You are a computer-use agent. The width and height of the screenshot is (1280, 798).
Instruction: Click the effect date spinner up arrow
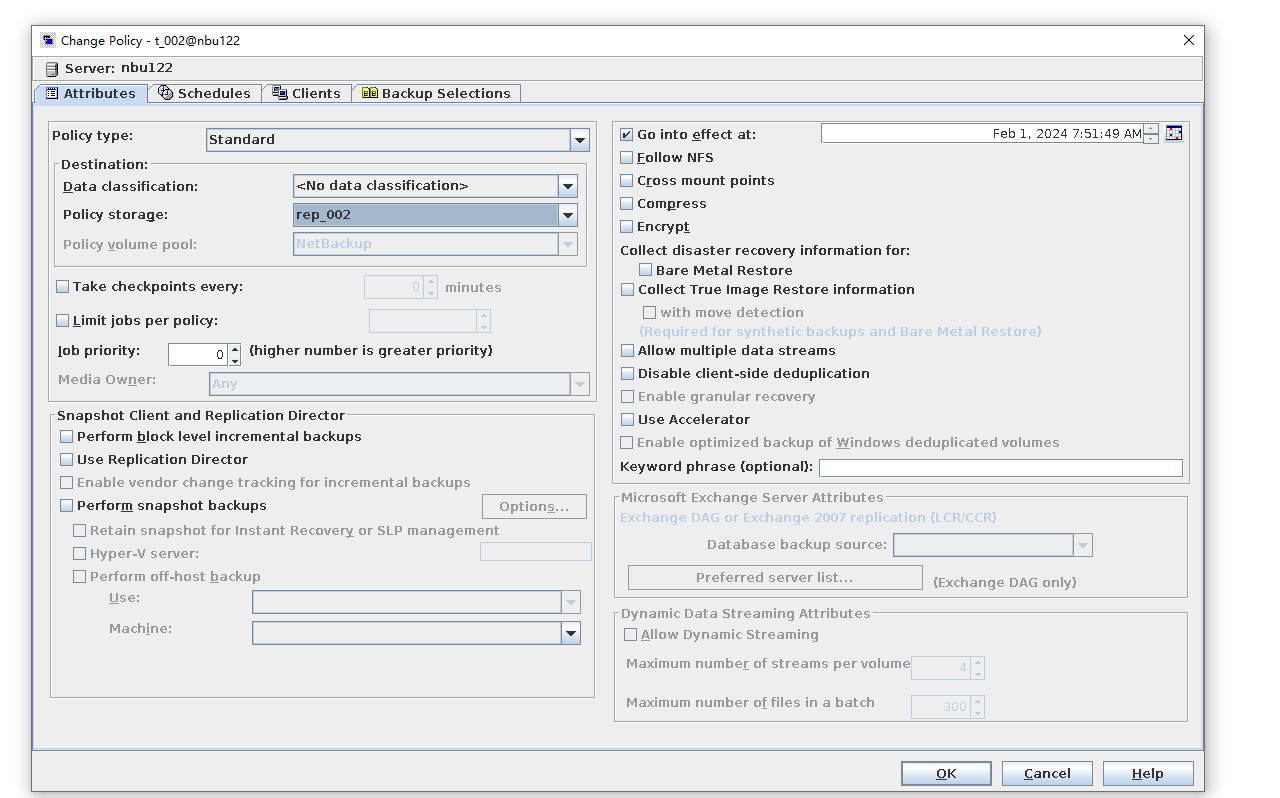pyautogui.click(x=1151, y=128)
